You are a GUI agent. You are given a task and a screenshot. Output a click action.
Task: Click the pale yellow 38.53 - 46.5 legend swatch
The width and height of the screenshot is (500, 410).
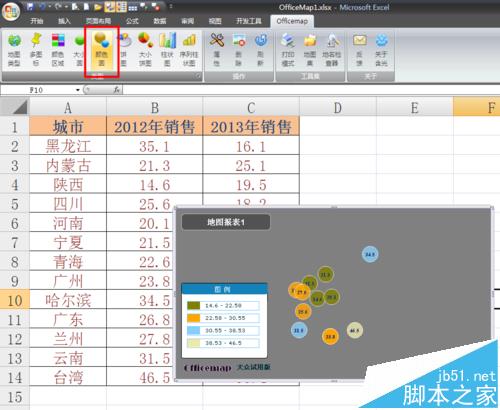coord(194,343)
